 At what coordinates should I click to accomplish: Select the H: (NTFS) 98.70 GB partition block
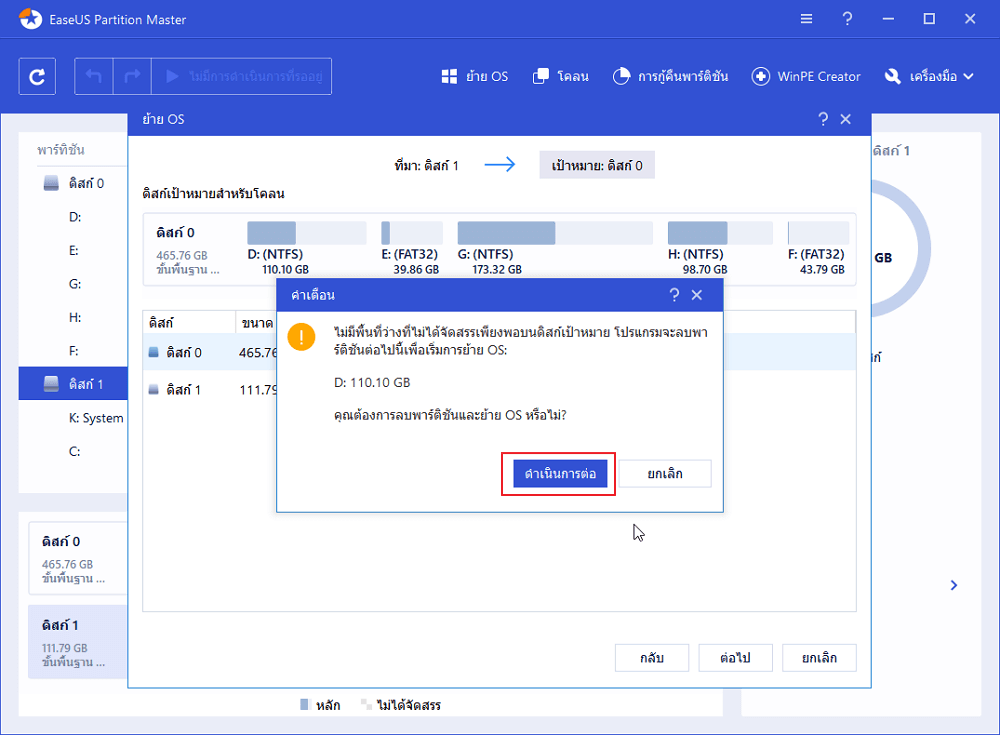[720, 248]
